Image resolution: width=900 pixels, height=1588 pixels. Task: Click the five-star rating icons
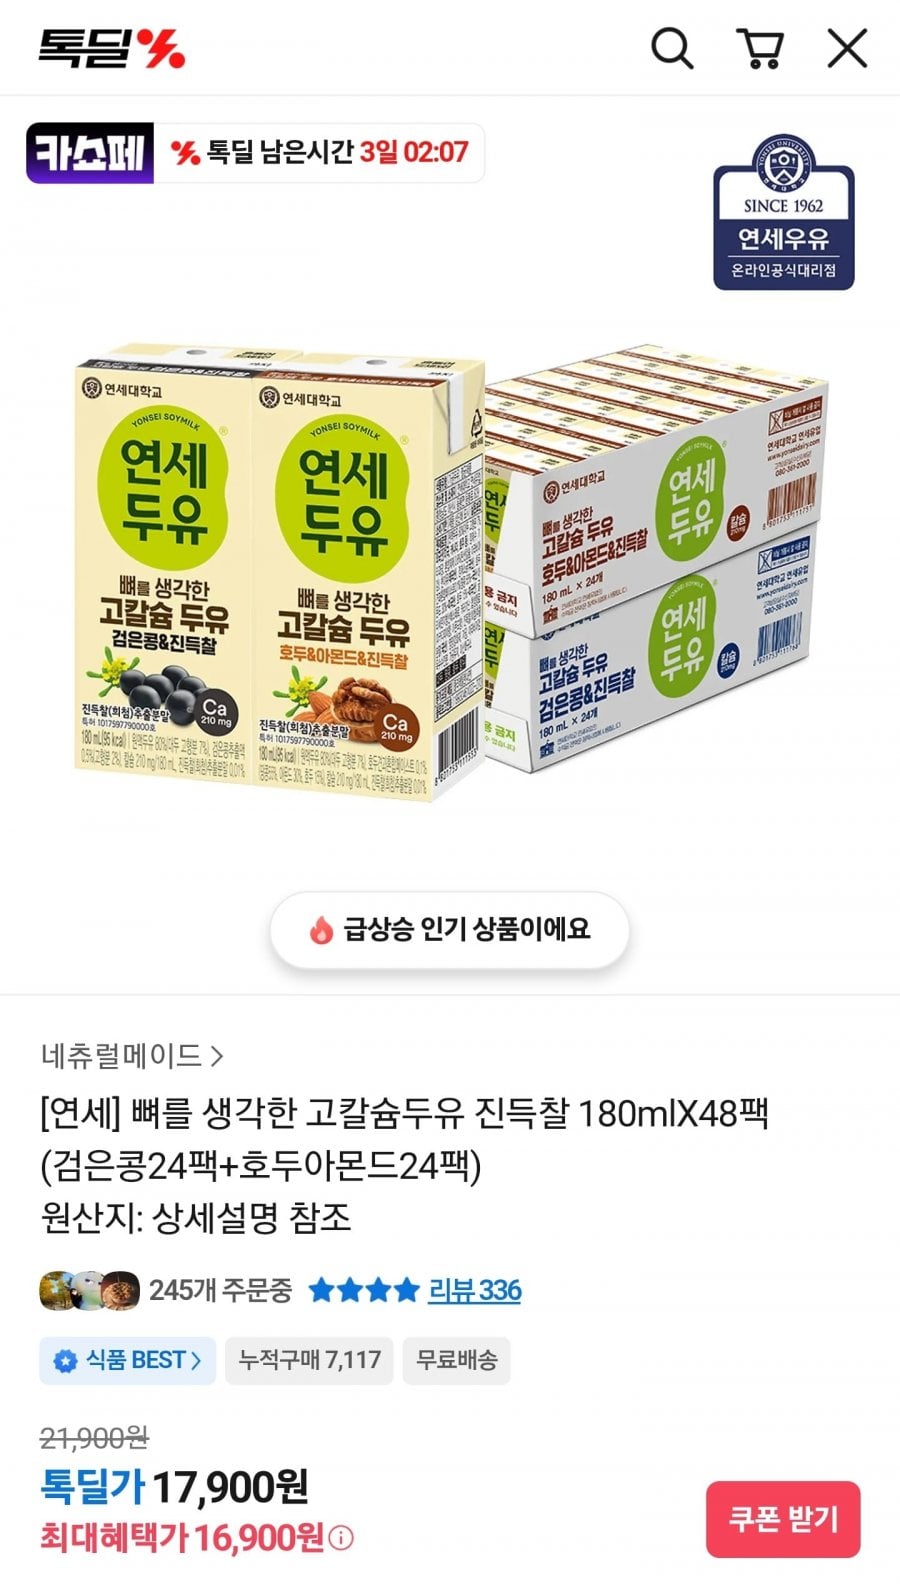coord(364,1290)
